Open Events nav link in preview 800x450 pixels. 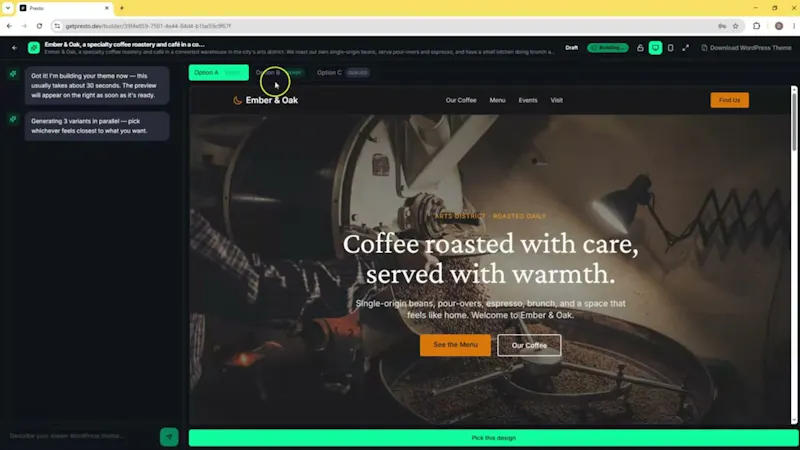(528, 101)
